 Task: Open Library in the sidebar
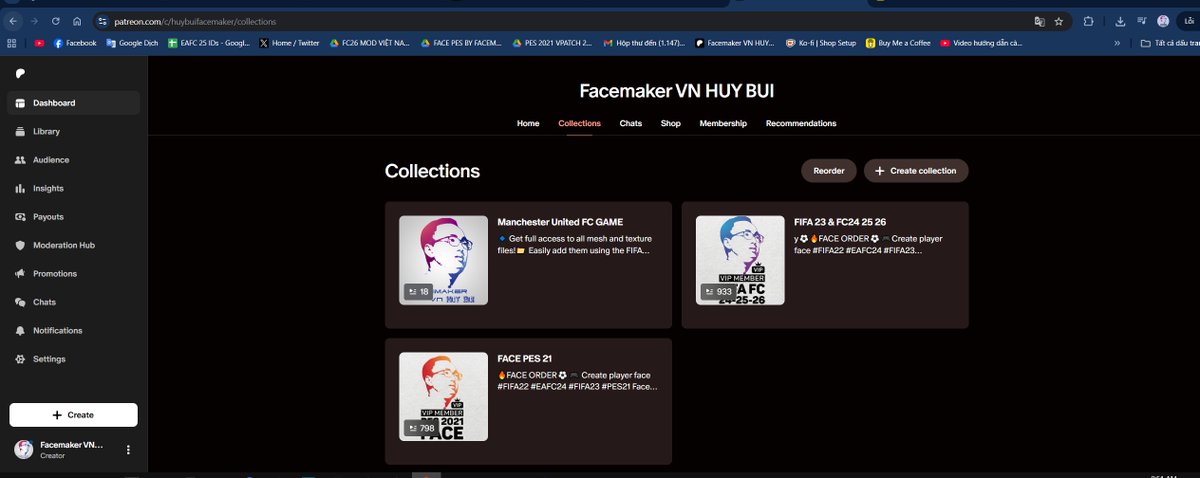click(73, 131)
